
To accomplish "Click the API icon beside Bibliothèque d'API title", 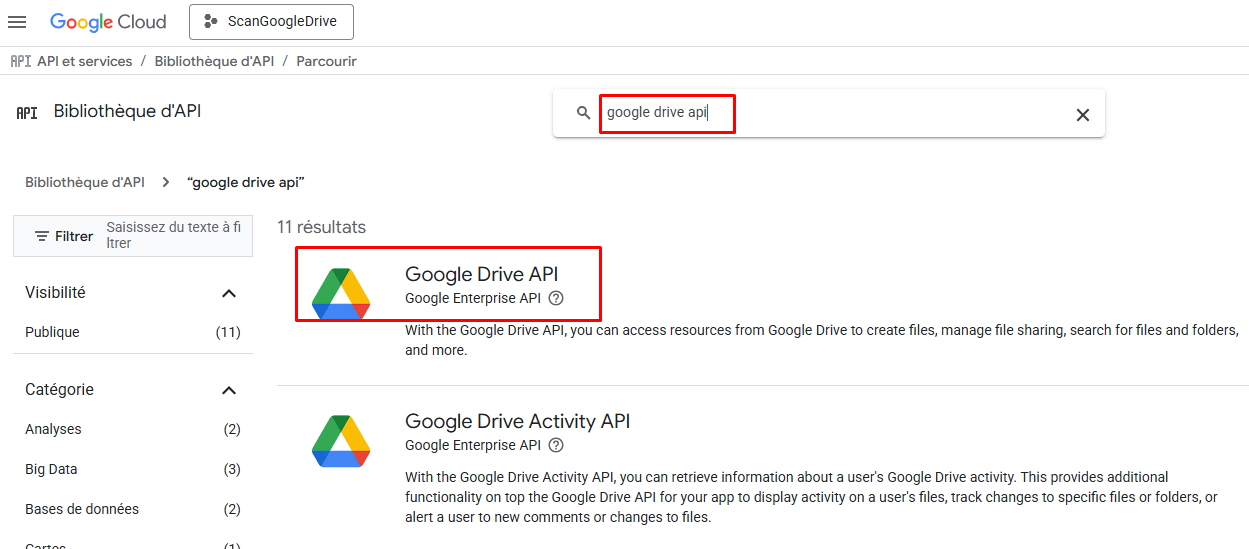I will pyautogui.click(x=27, y=113).
